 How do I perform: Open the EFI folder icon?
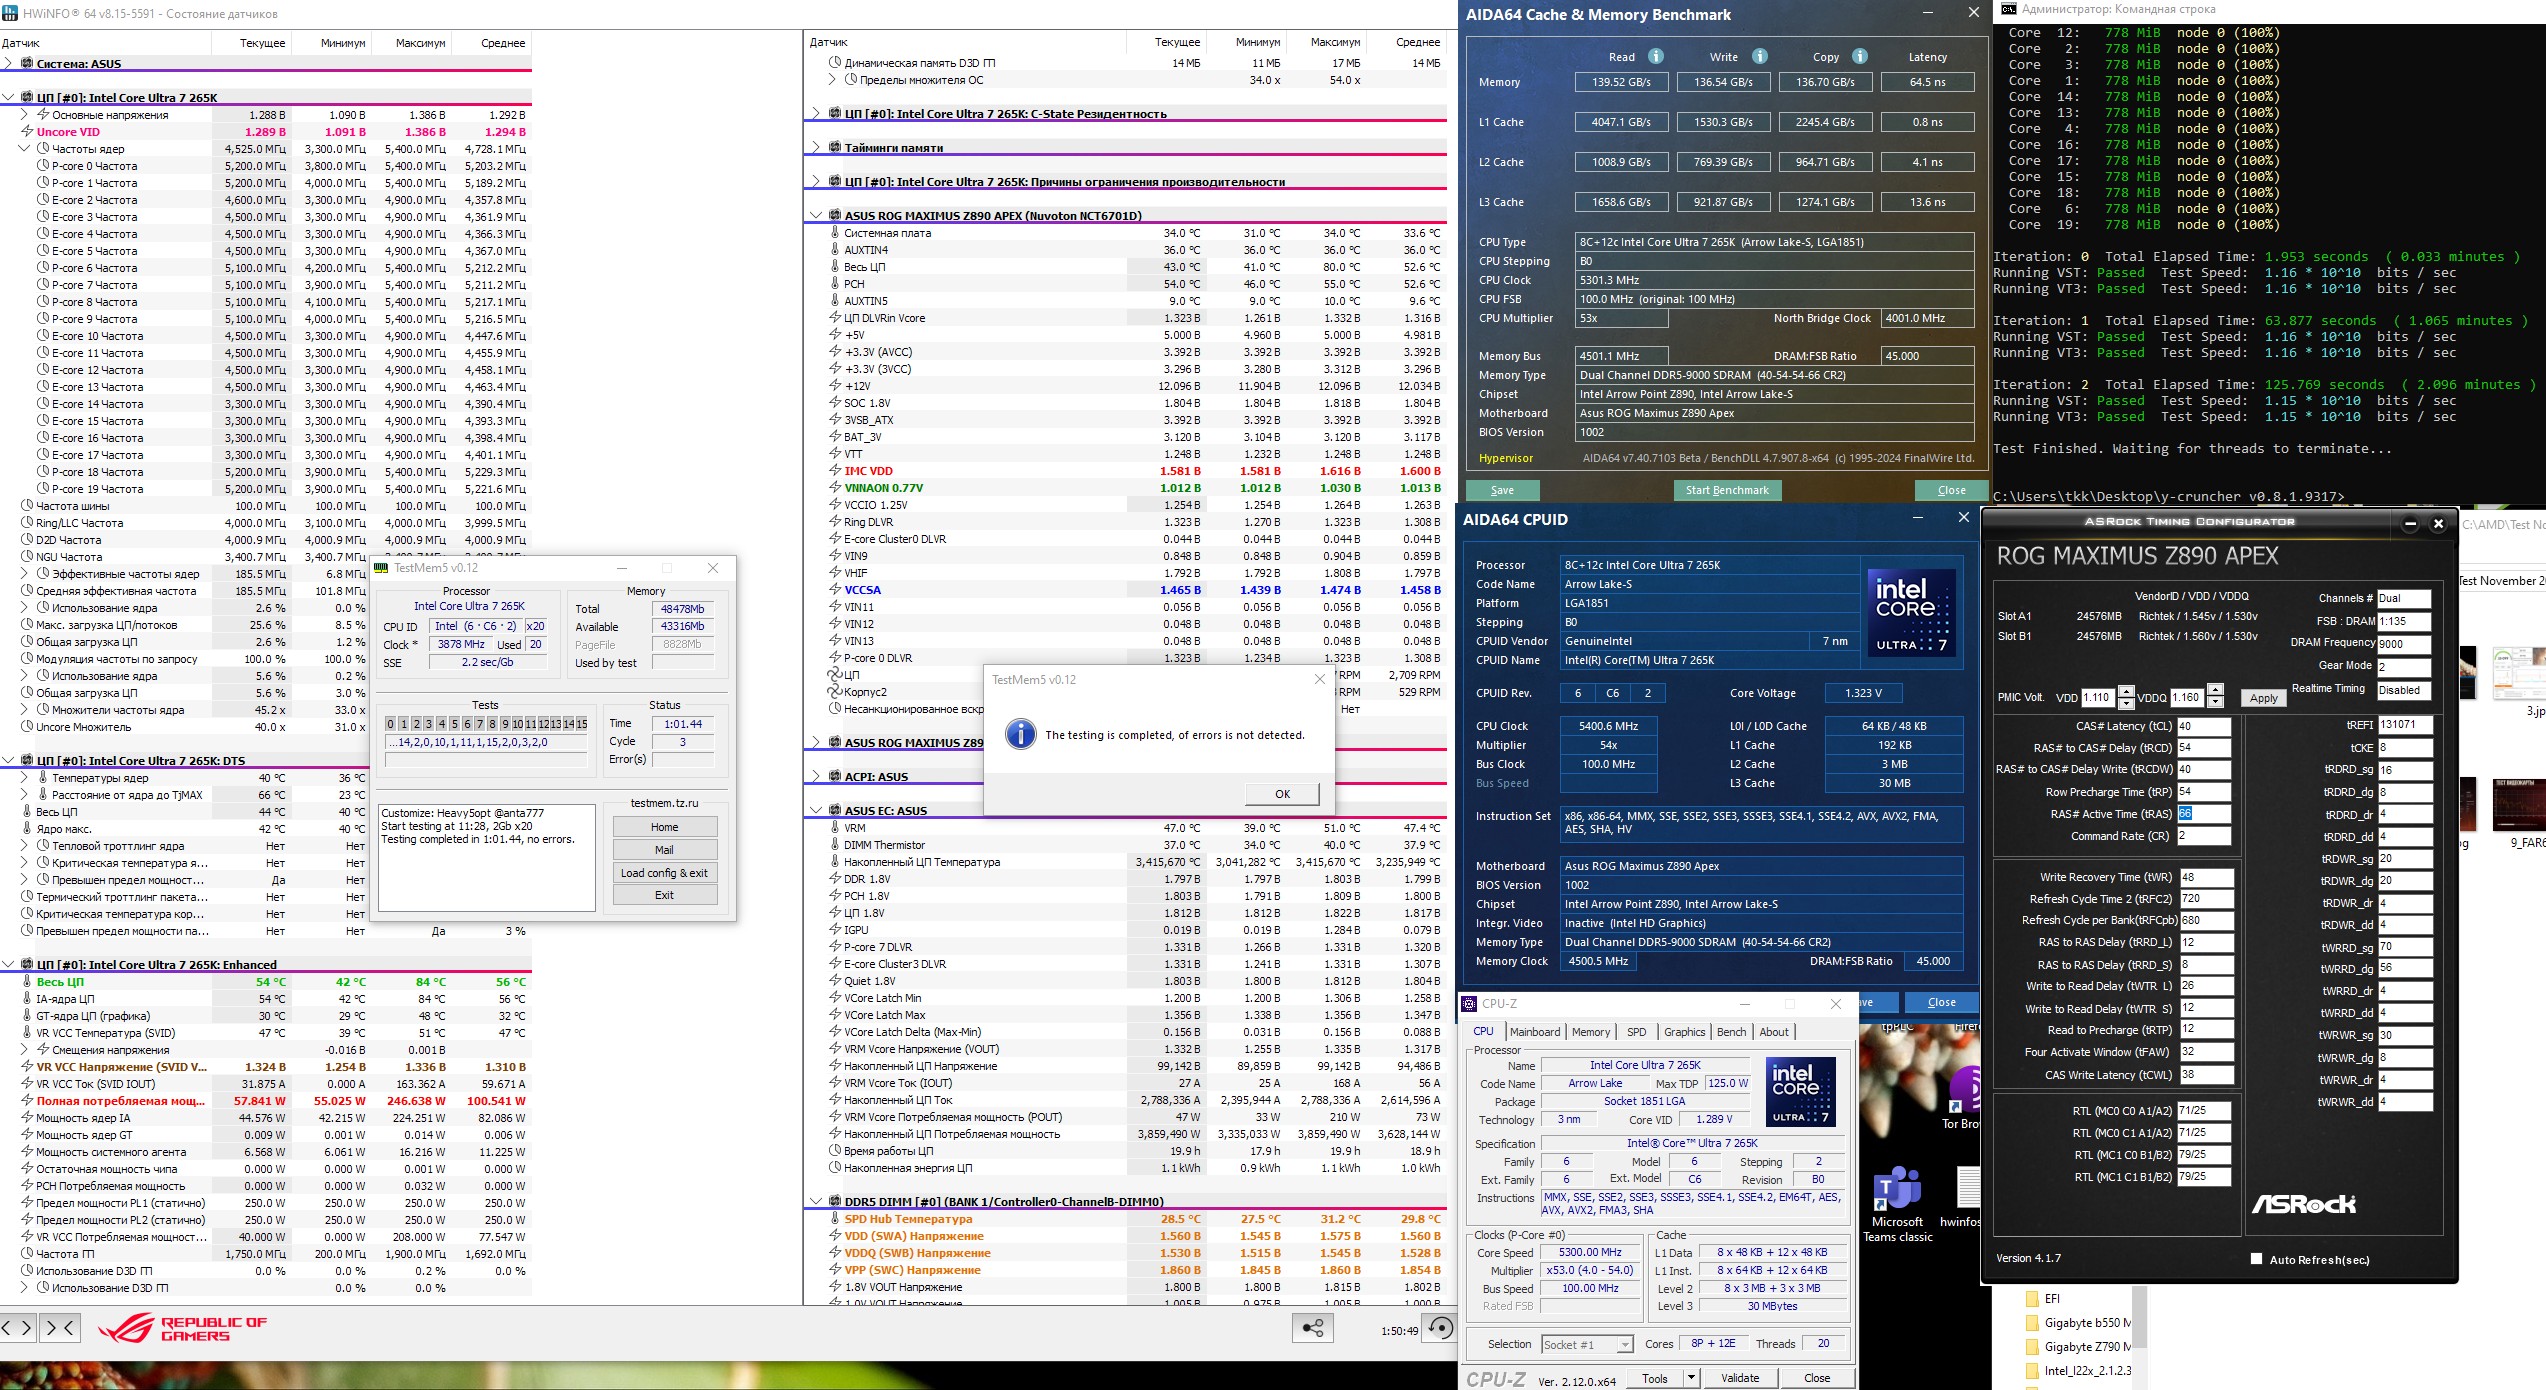[2032, 1299]
